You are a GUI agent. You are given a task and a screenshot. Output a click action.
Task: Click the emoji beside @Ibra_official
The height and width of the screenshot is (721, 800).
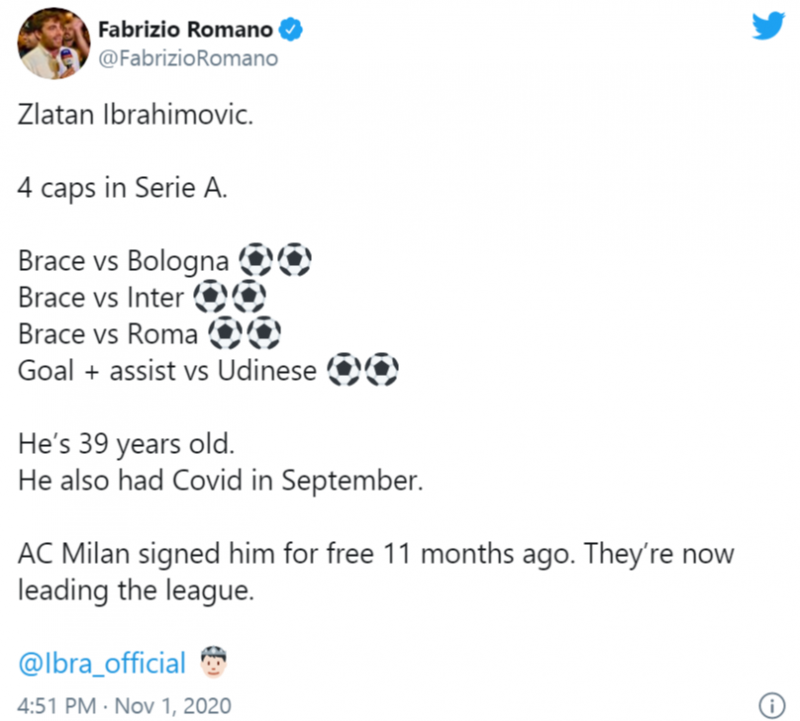pyautogui.click(x=214, y=663)
